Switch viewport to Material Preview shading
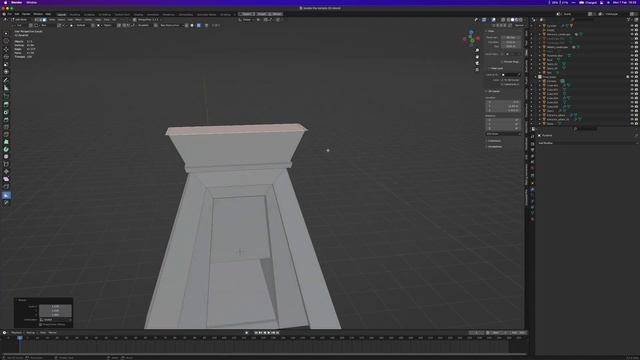 [x=517, y=20]
